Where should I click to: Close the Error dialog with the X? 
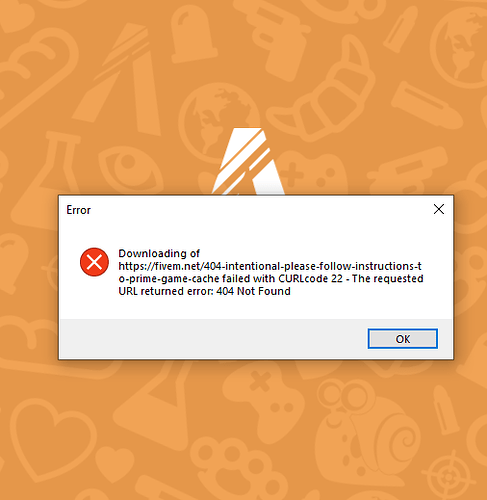tap(439, 209)
